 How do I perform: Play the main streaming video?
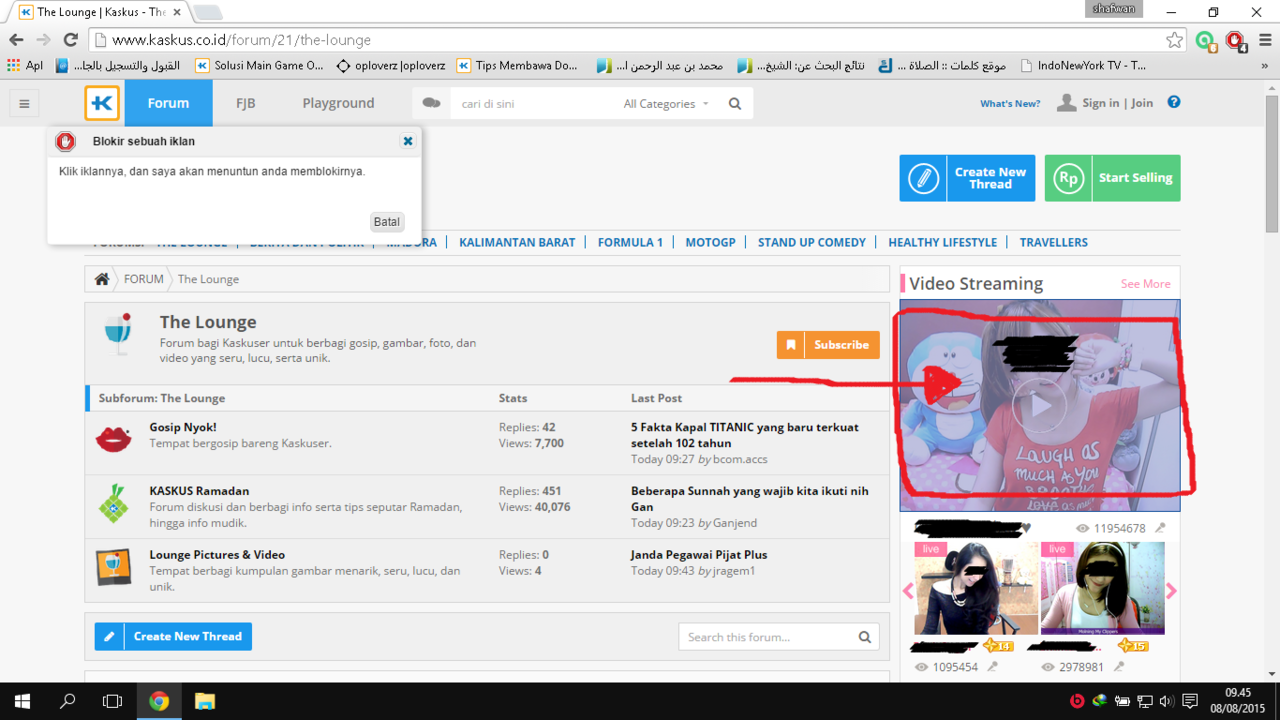pos(1039,406)
